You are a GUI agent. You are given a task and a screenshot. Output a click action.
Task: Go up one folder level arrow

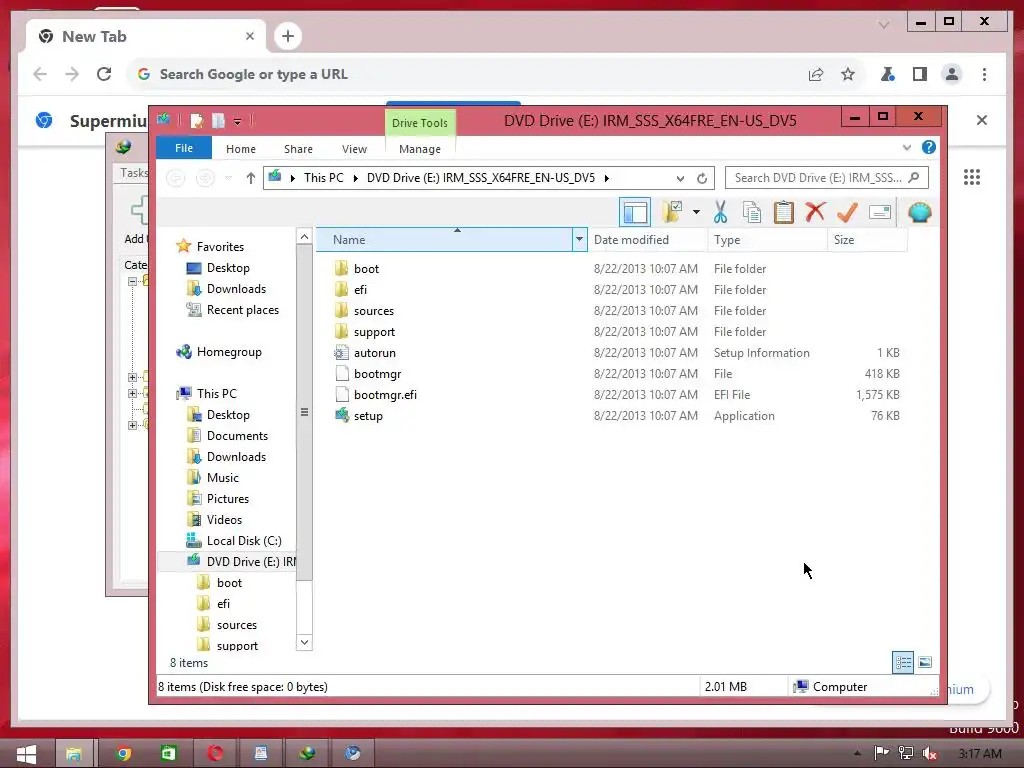pos(251,178)
